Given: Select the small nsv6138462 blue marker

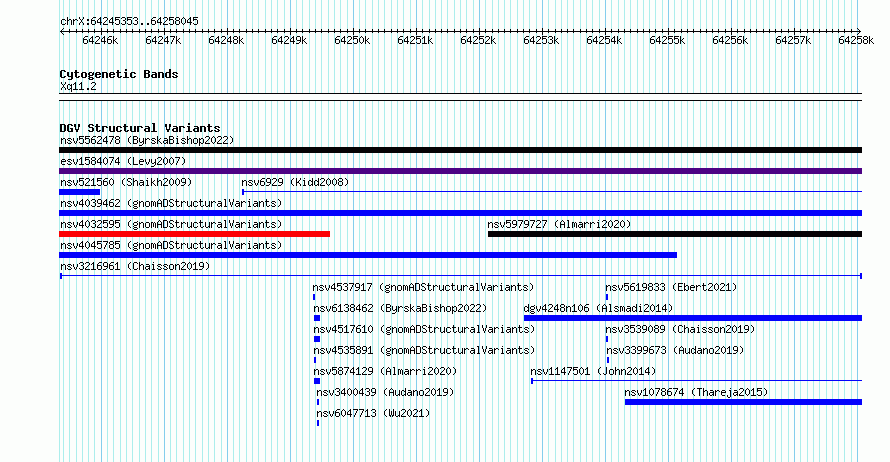Looking at the screenshot, I should click(x=317, y=318).
